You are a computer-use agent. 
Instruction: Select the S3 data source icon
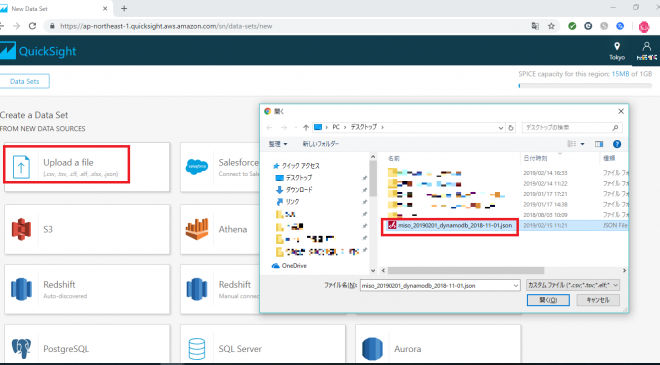[x=21, y=229]
